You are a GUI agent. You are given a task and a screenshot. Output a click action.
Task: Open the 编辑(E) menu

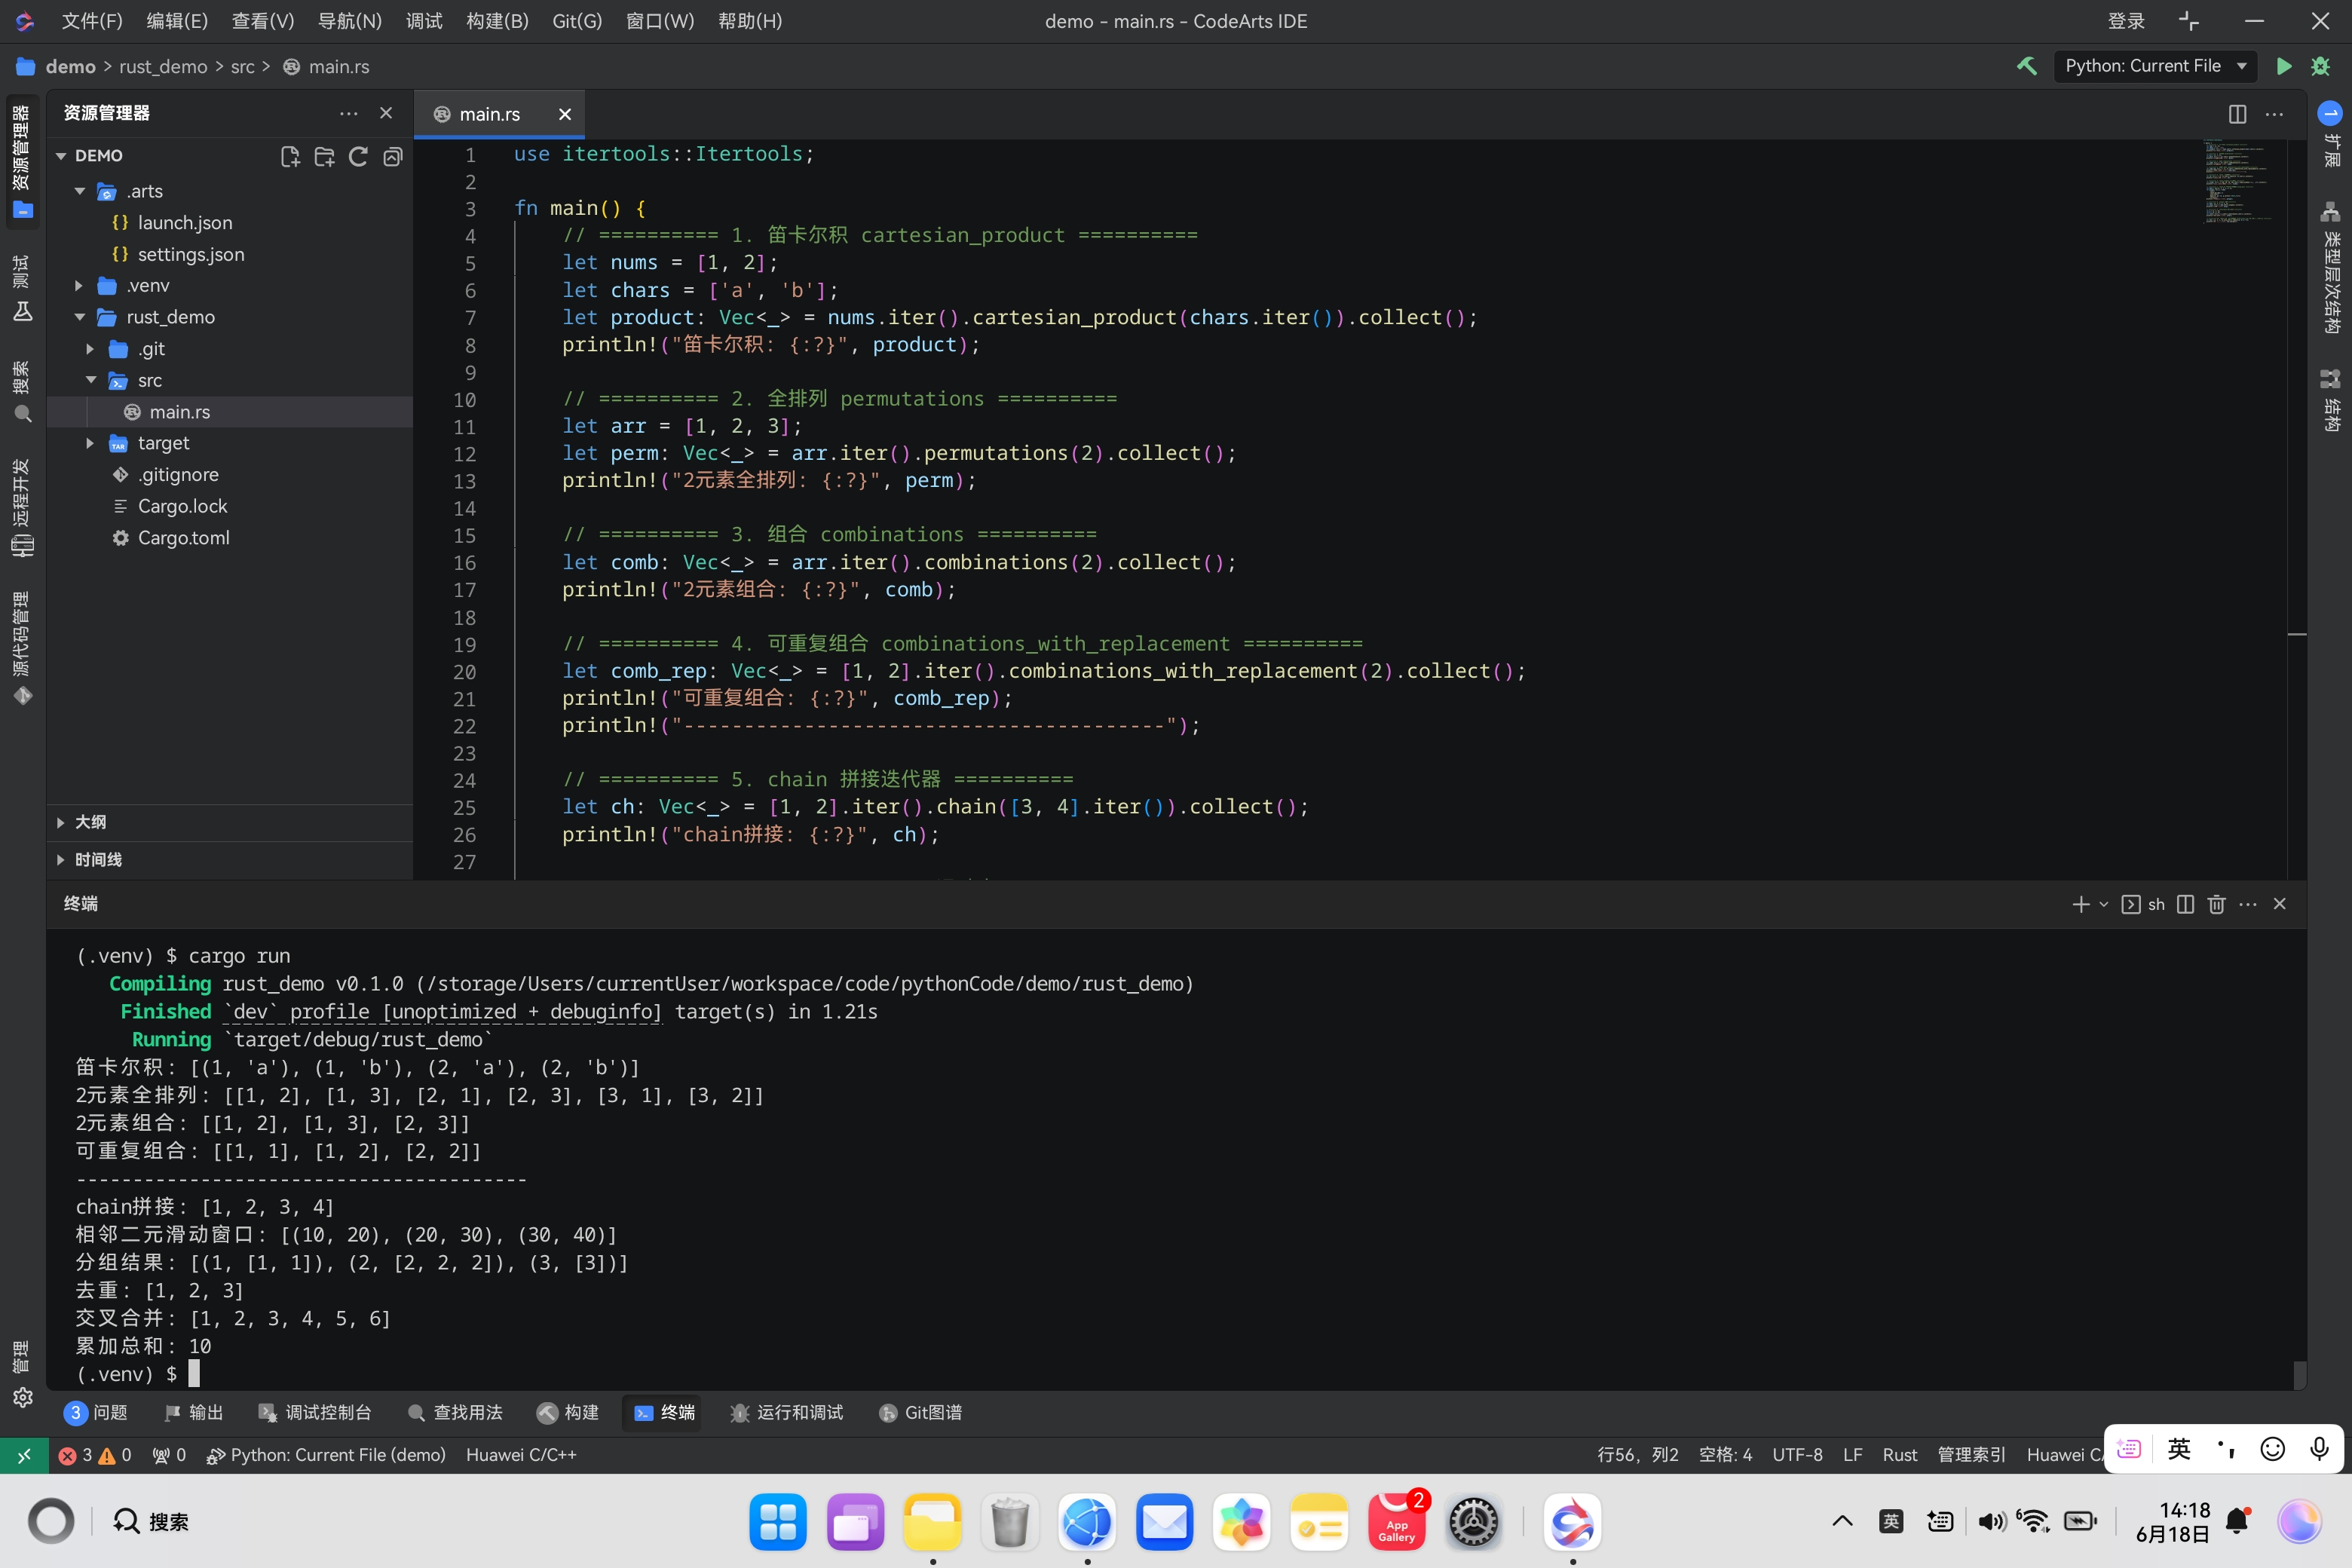tap(177, 21)
